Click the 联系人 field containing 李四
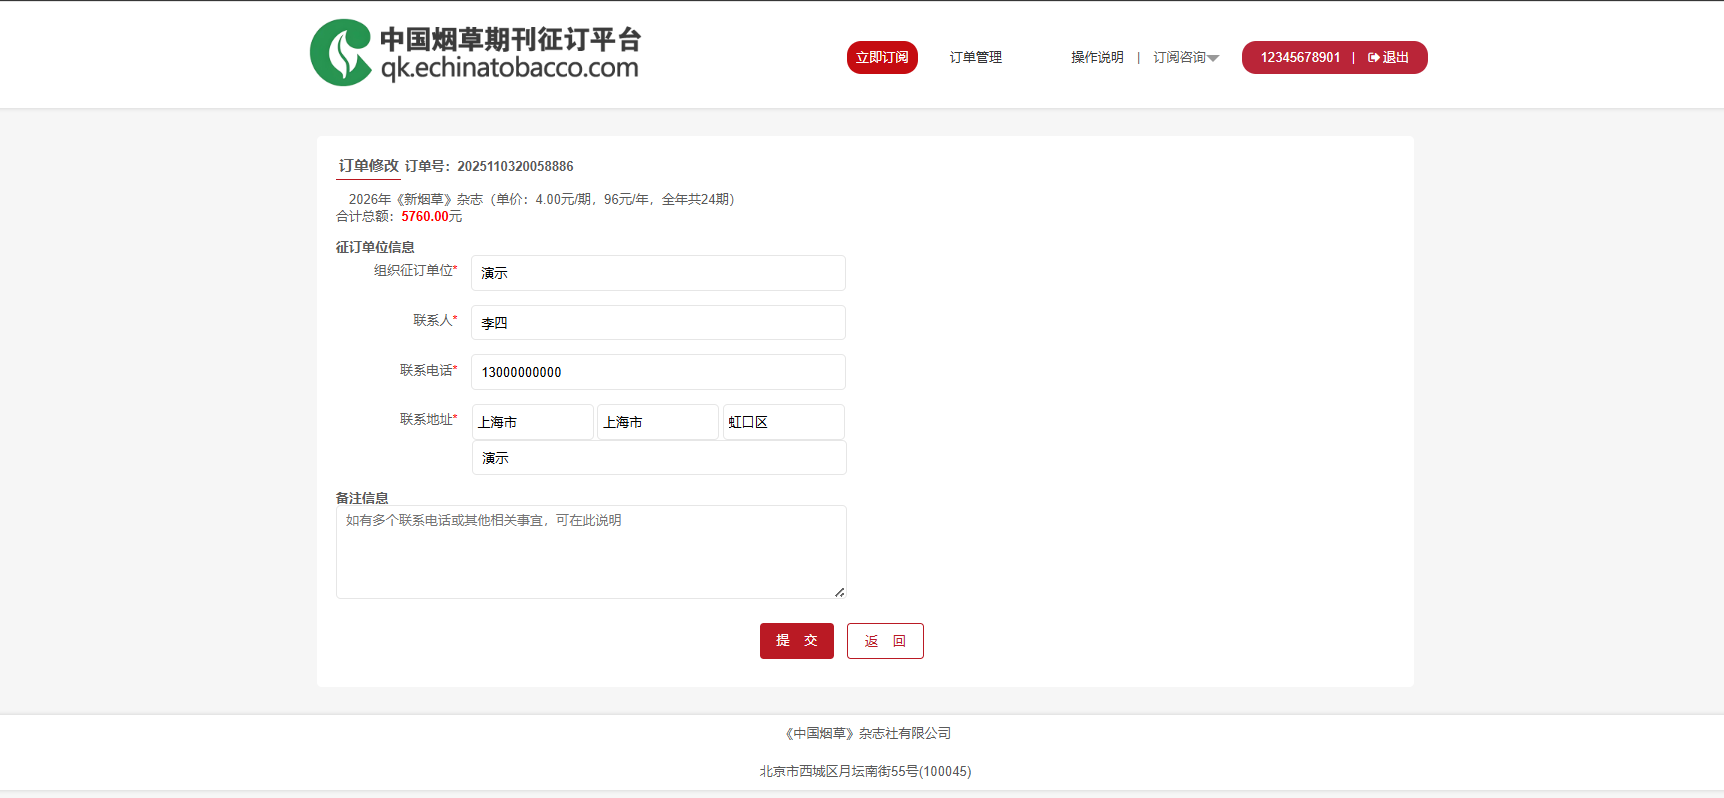The image size is (1724, 798). (x=658, y=323)
